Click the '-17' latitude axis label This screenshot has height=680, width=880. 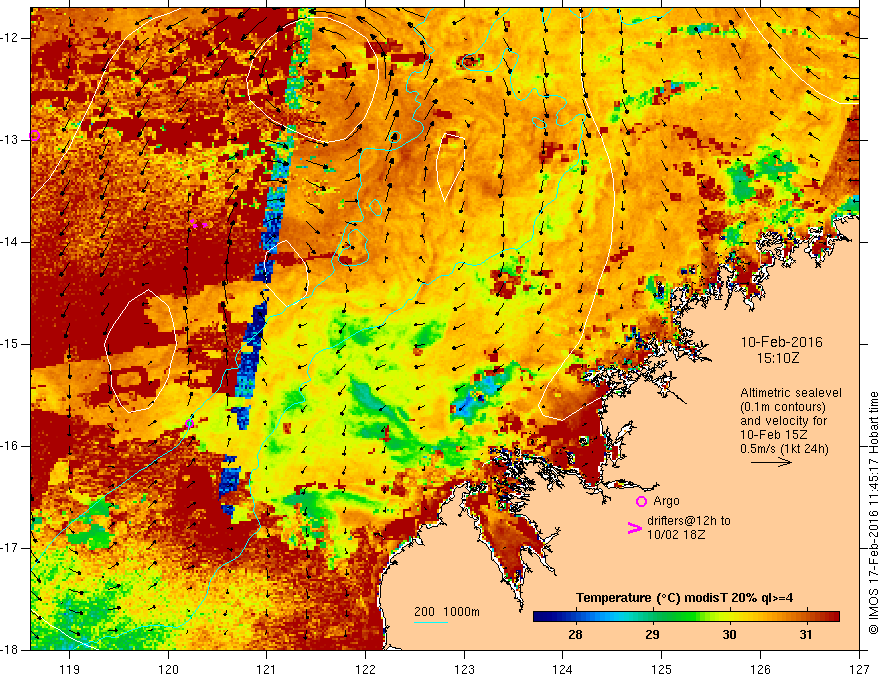[10, 548]
